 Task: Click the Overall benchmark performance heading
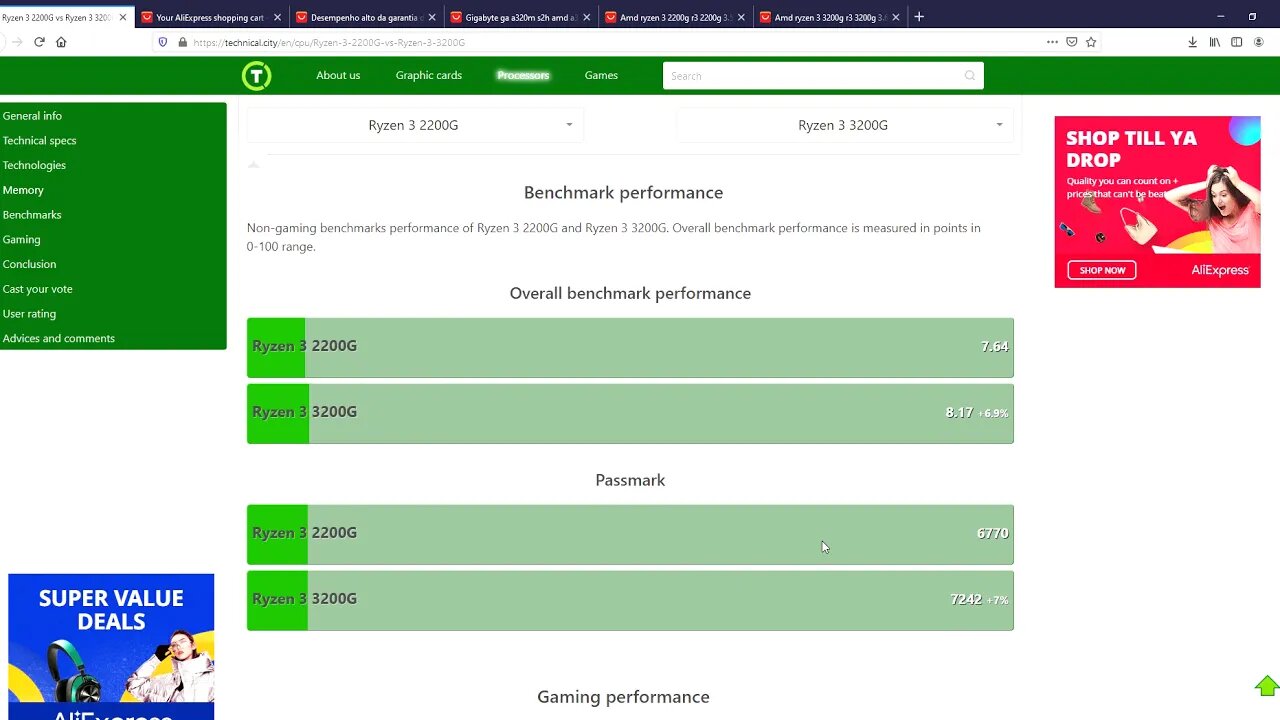click(x=630, y=294)
